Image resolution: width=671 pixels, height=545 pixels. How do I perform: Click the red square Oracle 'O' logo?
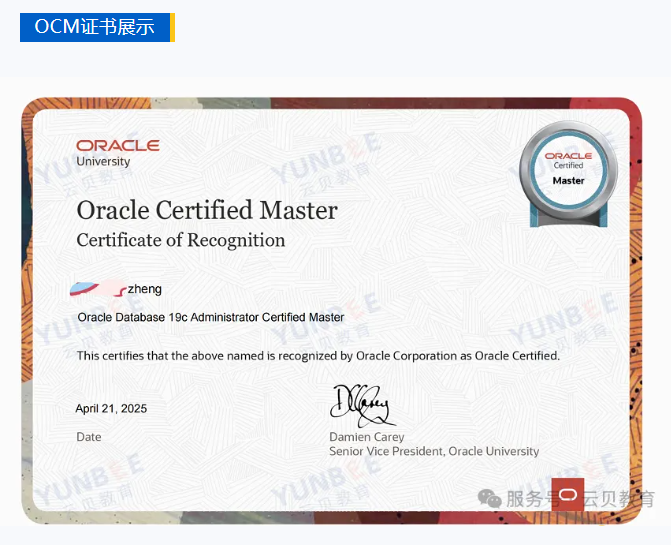[x=567, y=494]
